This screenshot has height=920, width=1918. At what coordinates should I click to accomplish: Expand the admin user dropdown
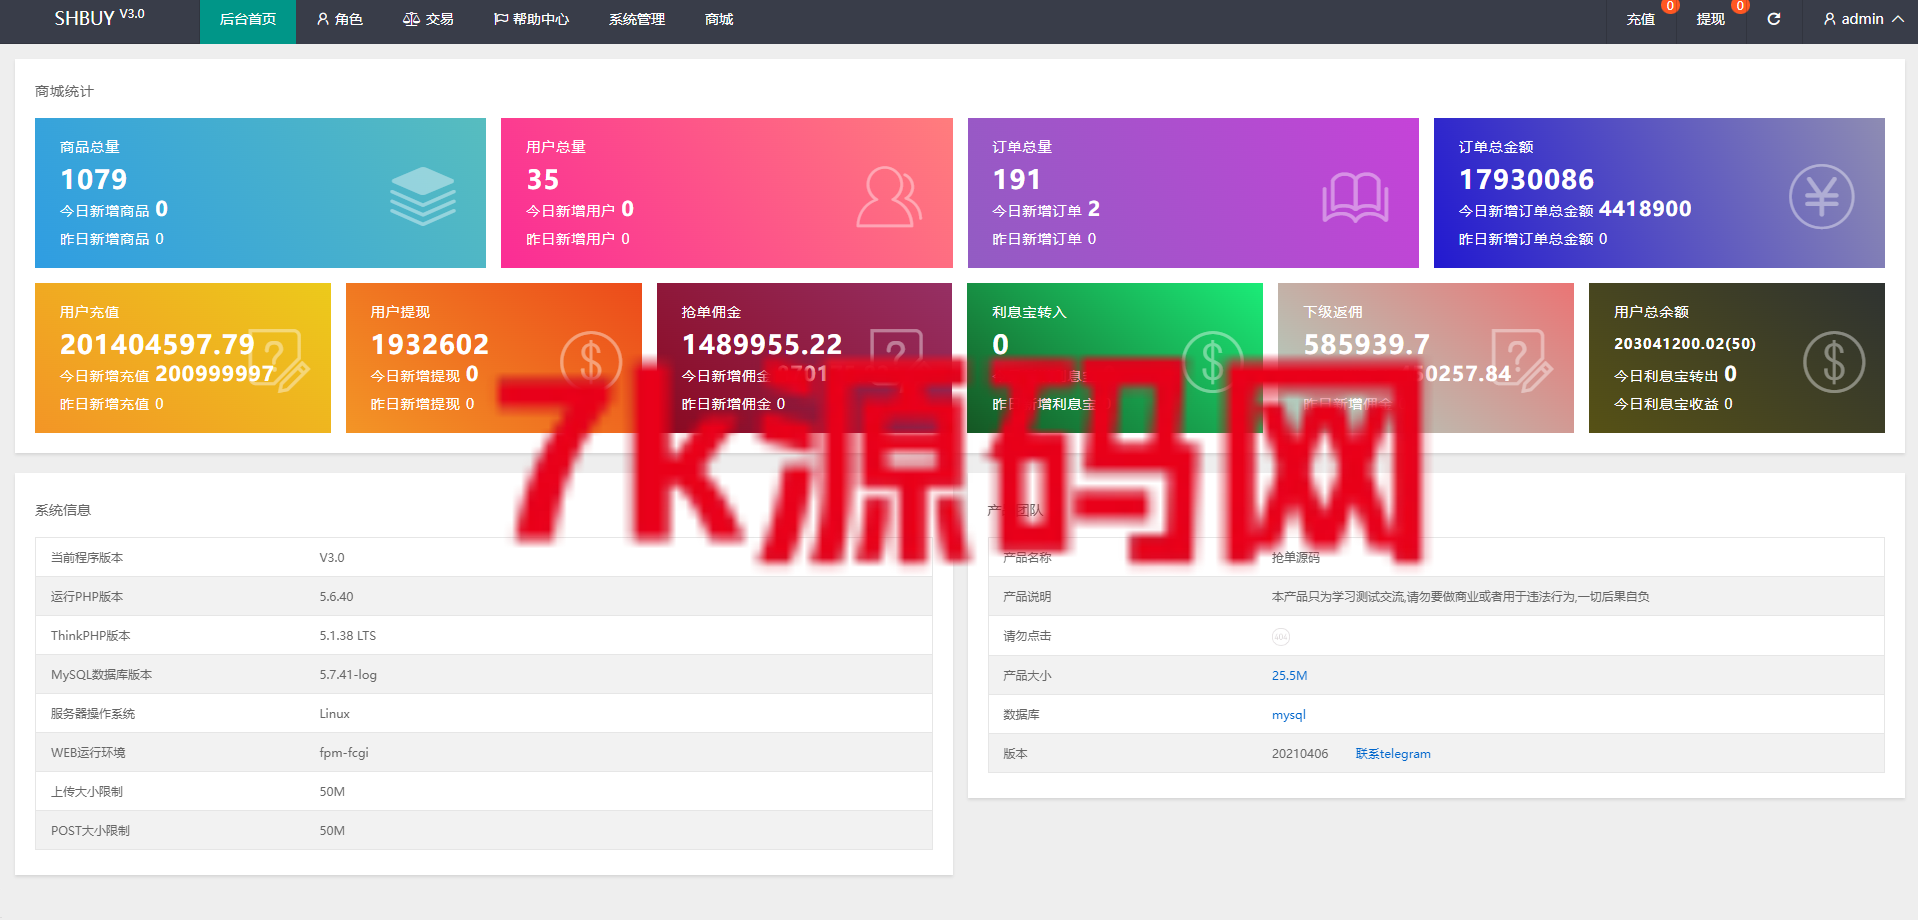(1863, 20)
